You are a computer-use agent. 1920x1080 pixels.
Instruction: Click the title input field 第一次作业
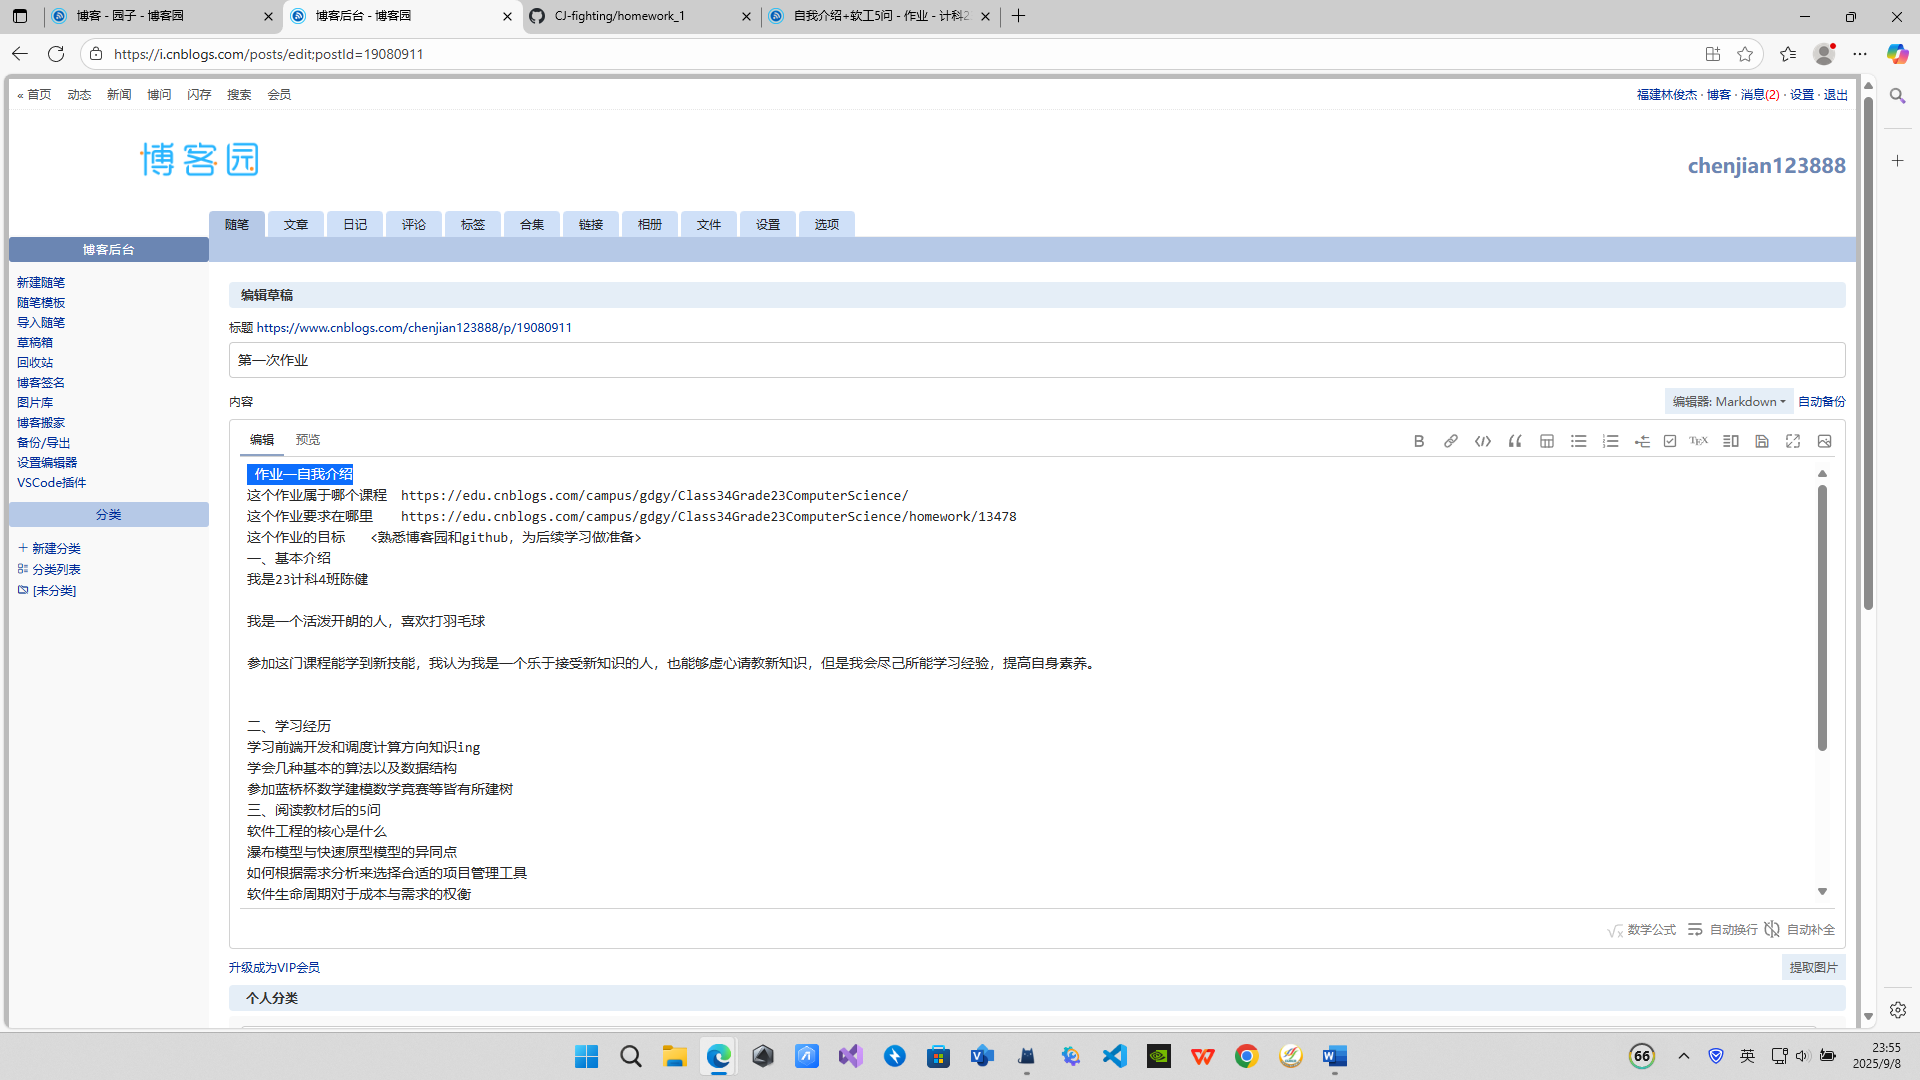click(1036, 360)
